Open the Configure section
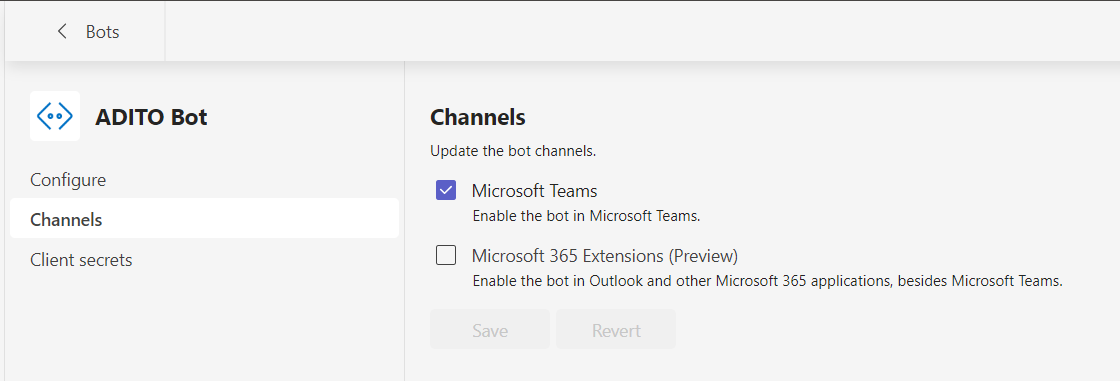This screenshot has width=1120, height=381. (x=68, y=180)
